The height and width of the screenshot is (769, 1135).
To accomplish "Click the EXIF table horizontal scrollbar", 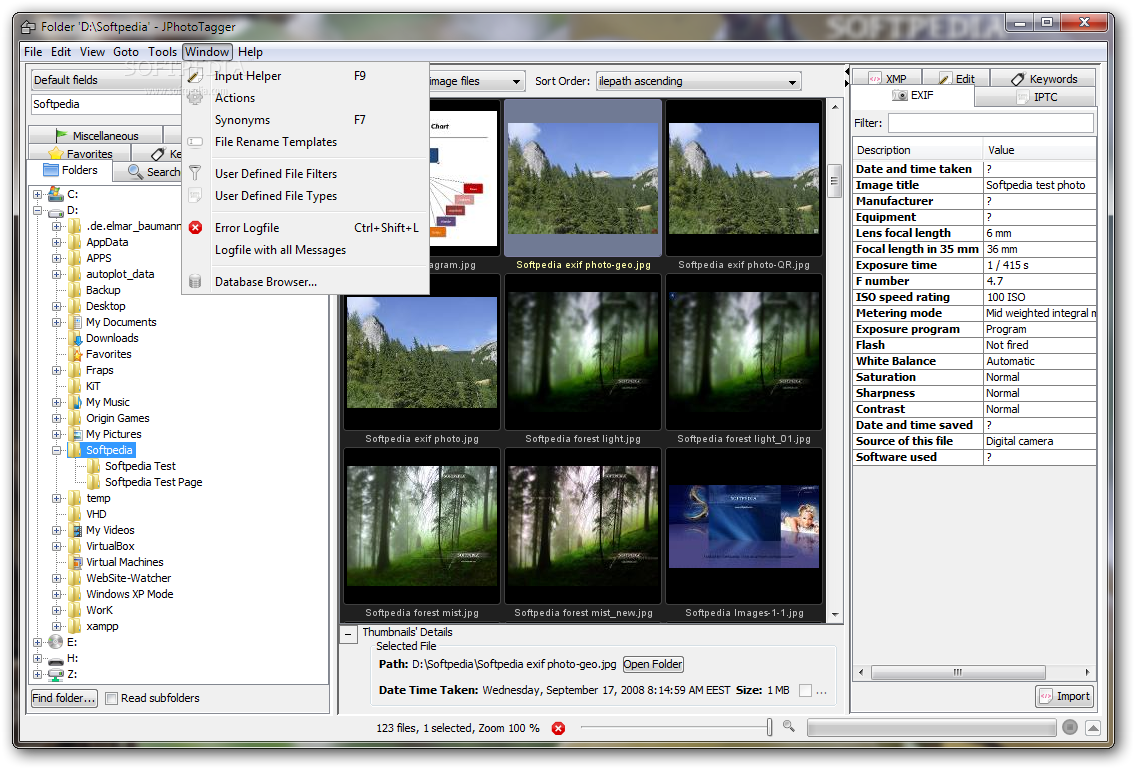I will click(x=958, y=673).
